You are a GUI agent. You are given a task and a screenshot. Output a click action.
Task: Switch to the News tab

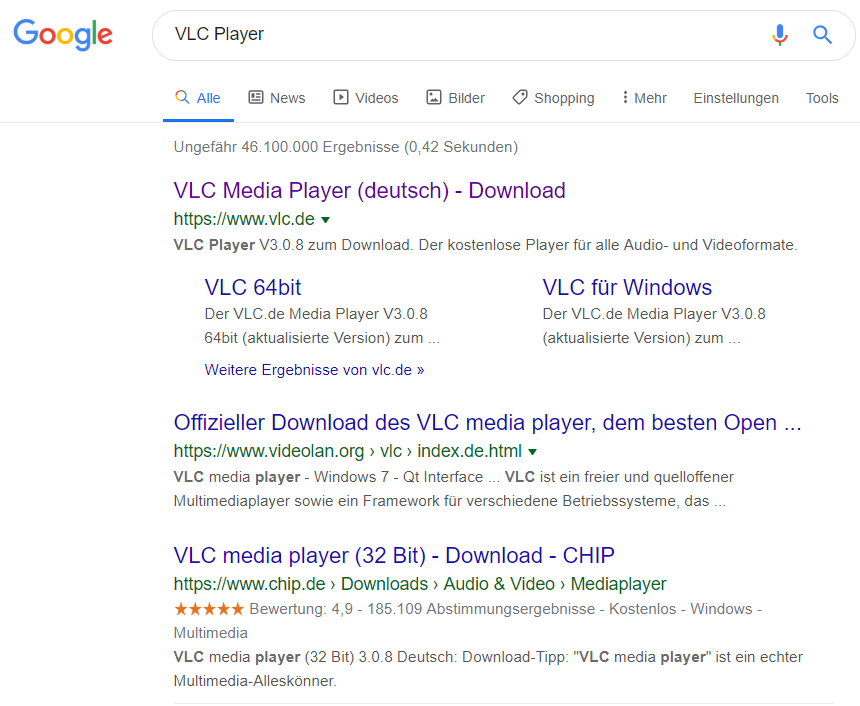click(277, 98)
